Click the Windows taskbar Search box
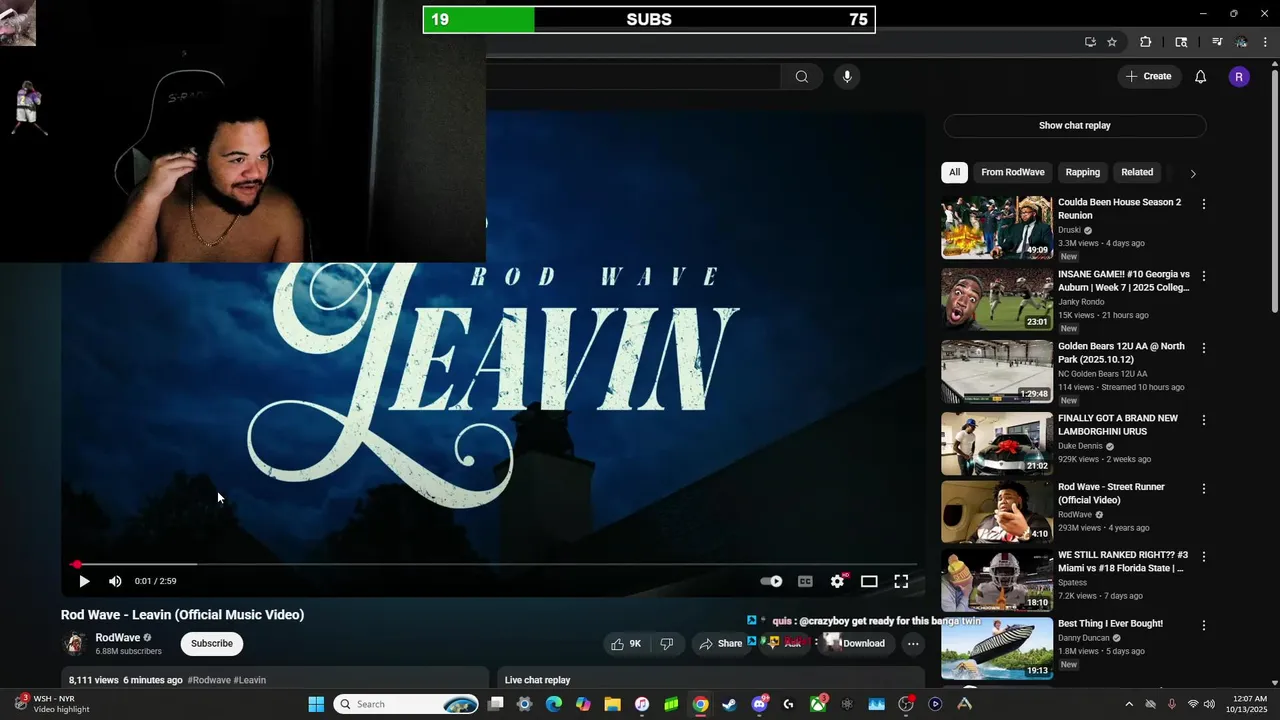The width and height of the screenshot is (1280, 720). point(406,704)
